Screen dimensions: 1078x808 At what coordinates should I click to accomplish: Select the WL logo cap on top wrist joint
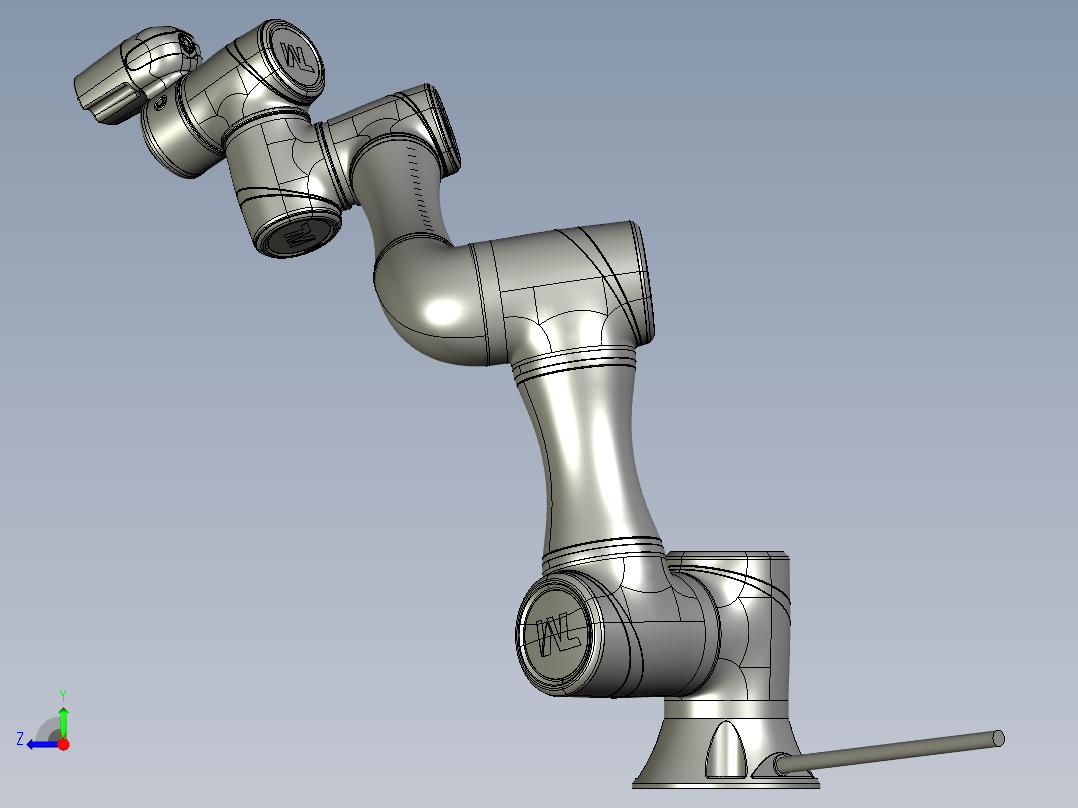click(297, 58)
